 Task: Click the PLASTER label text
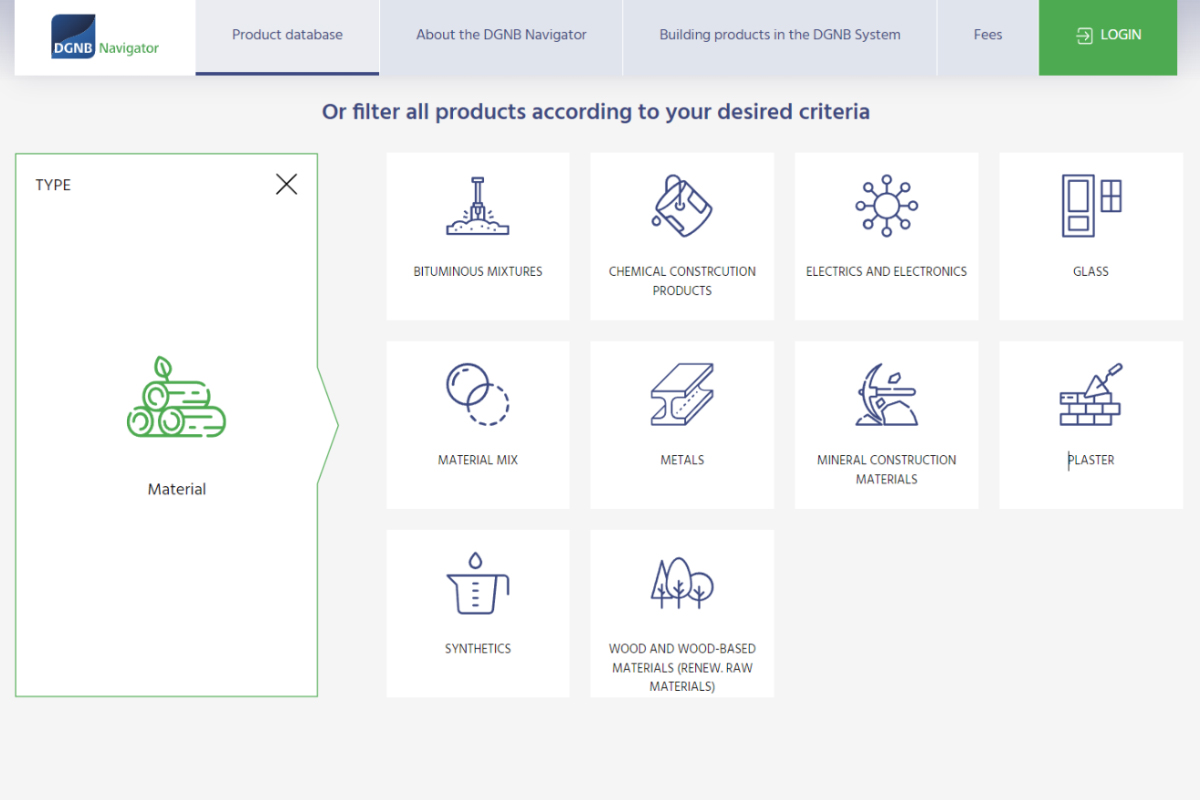pos(1091,460)
